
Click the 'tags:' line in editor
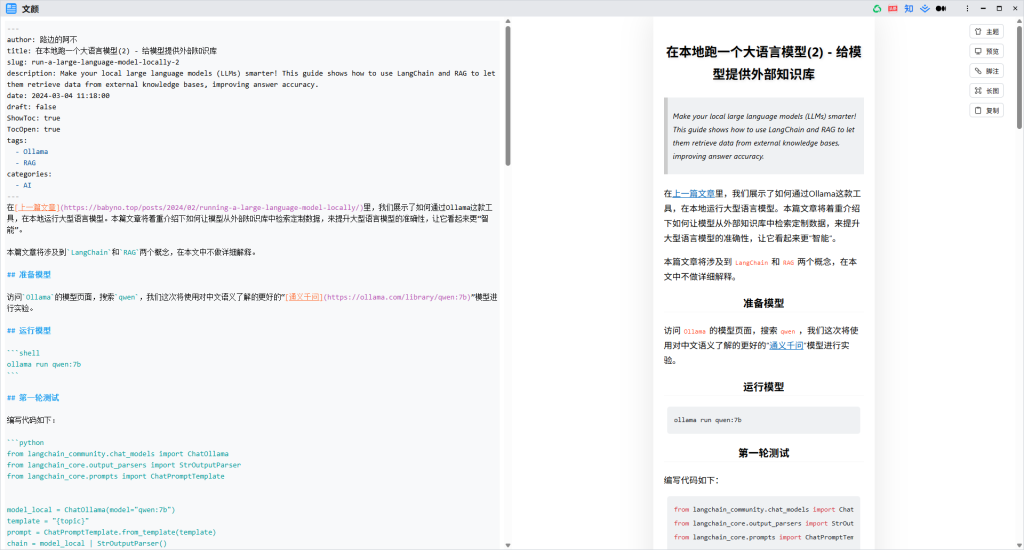click(x=17, y=140)
